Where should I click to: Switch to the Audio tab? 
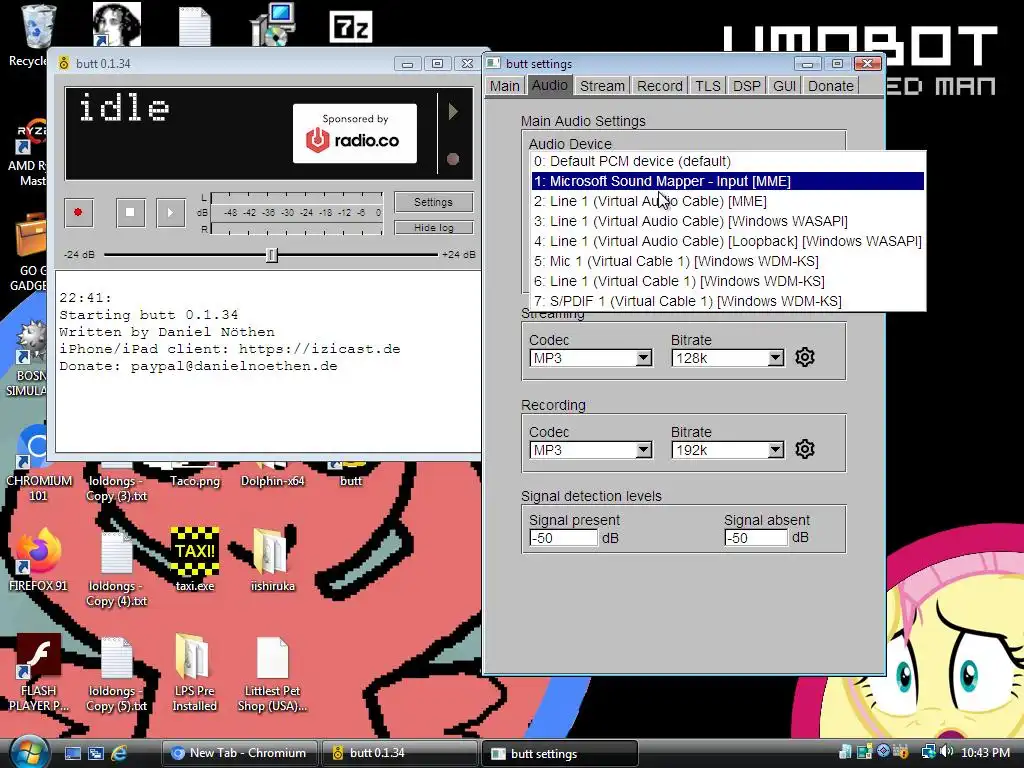(549, 86)
